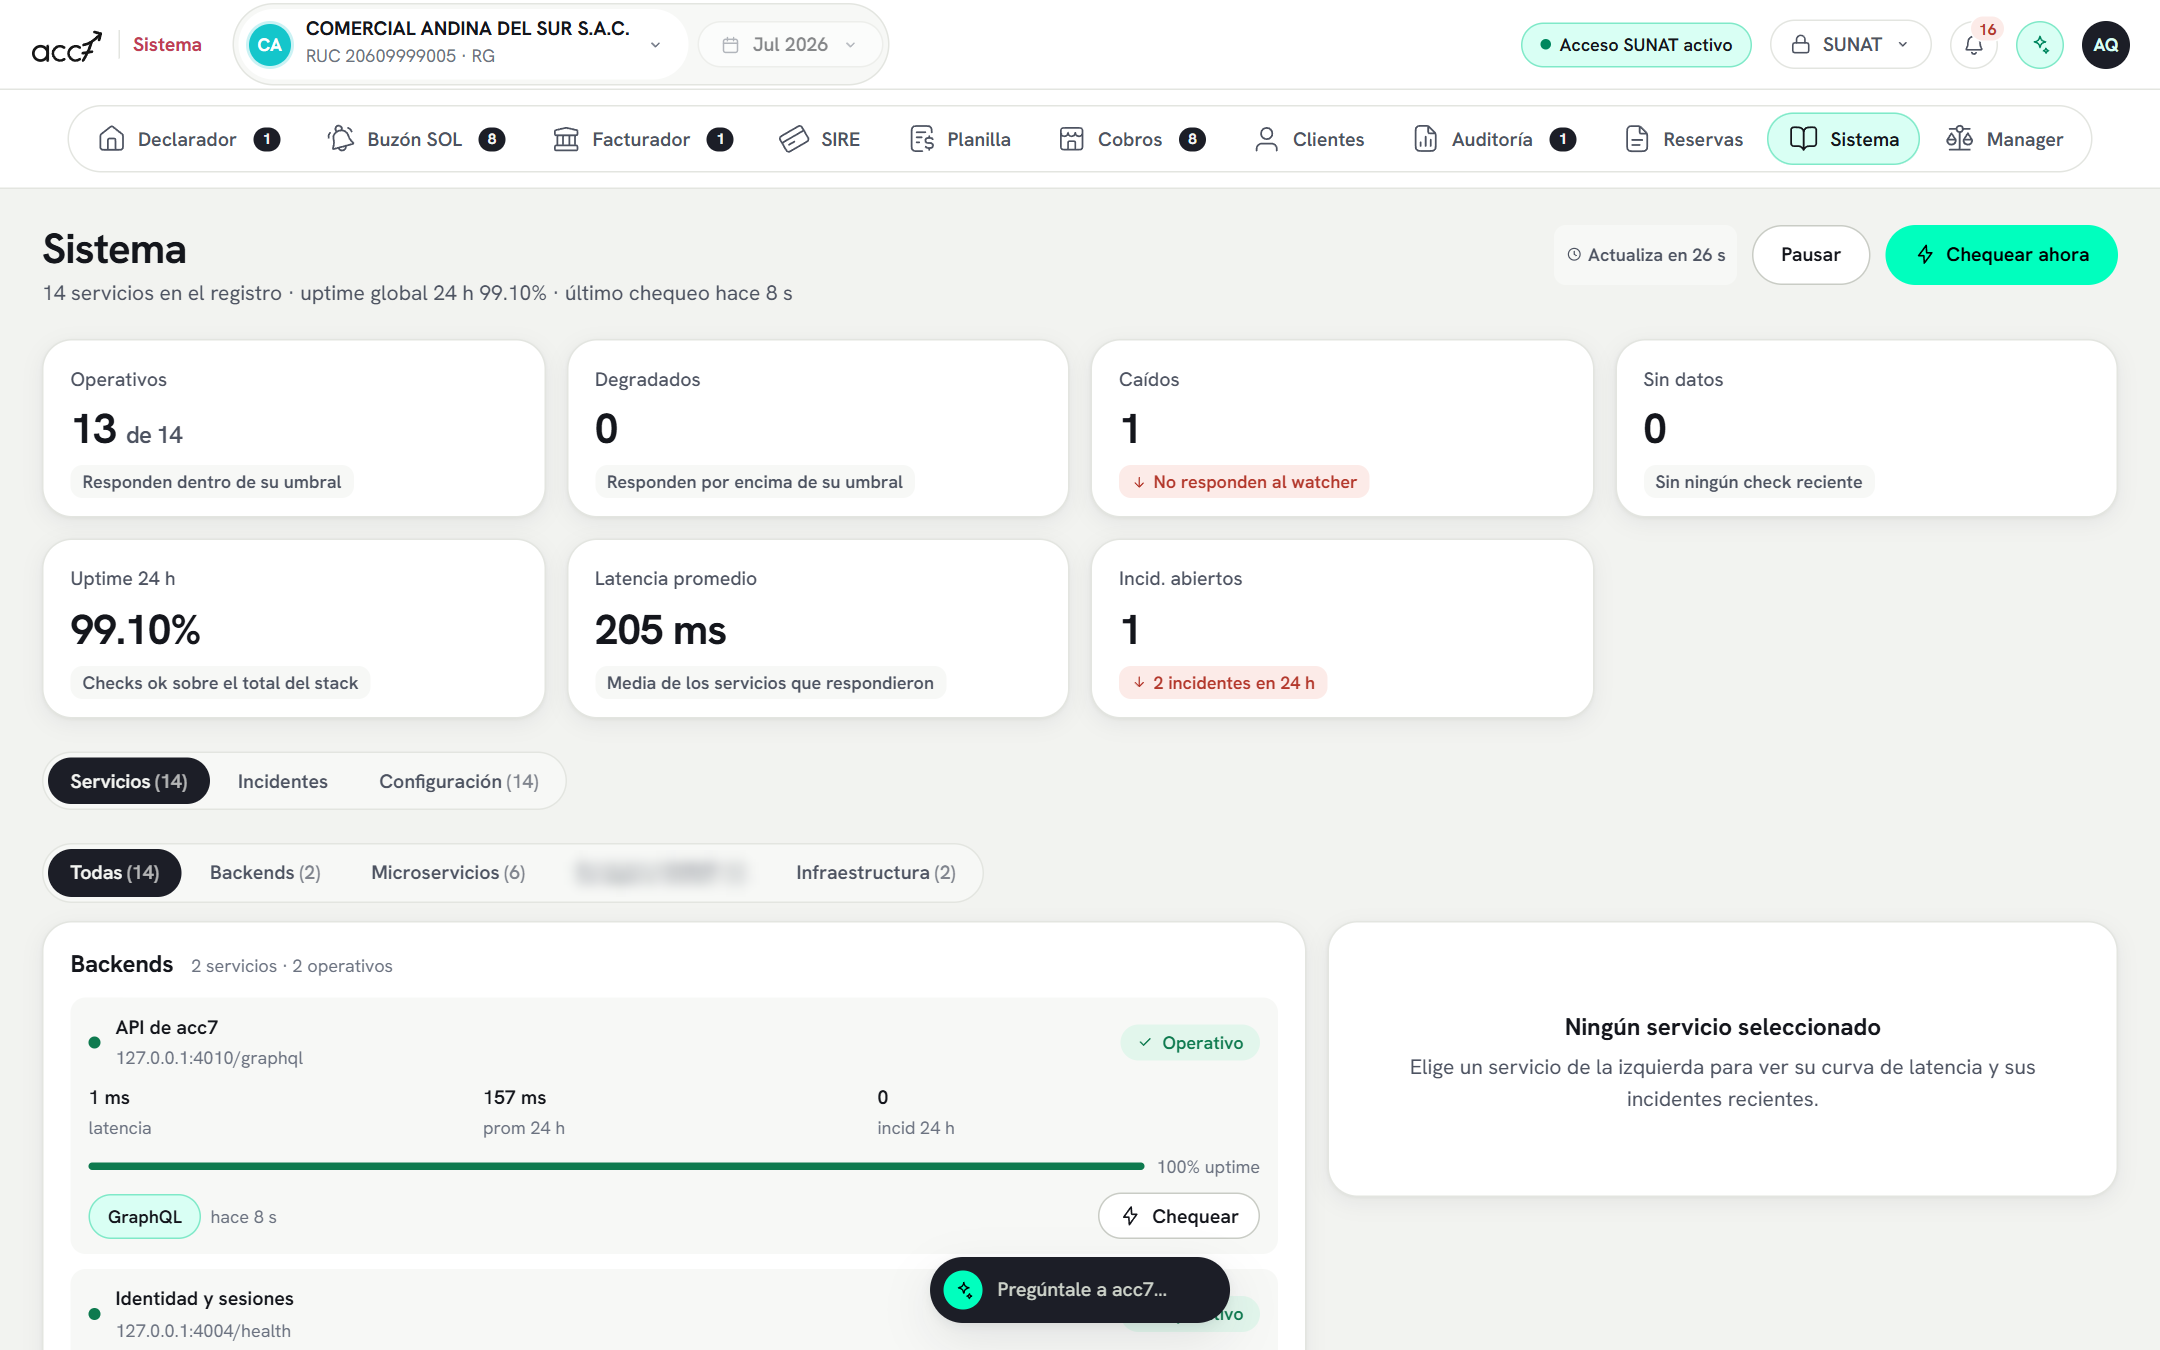Select the Sistema module
The height and width of the screenshot is (1350, 2160).
1843,139
